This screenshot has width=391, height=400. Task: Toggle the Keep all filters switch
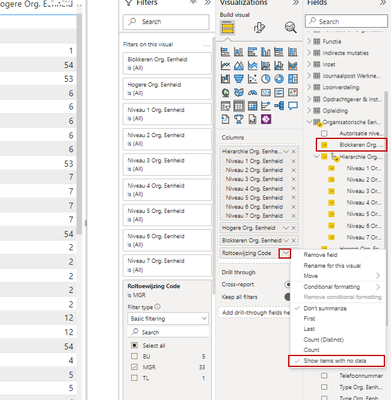point(287,297)
